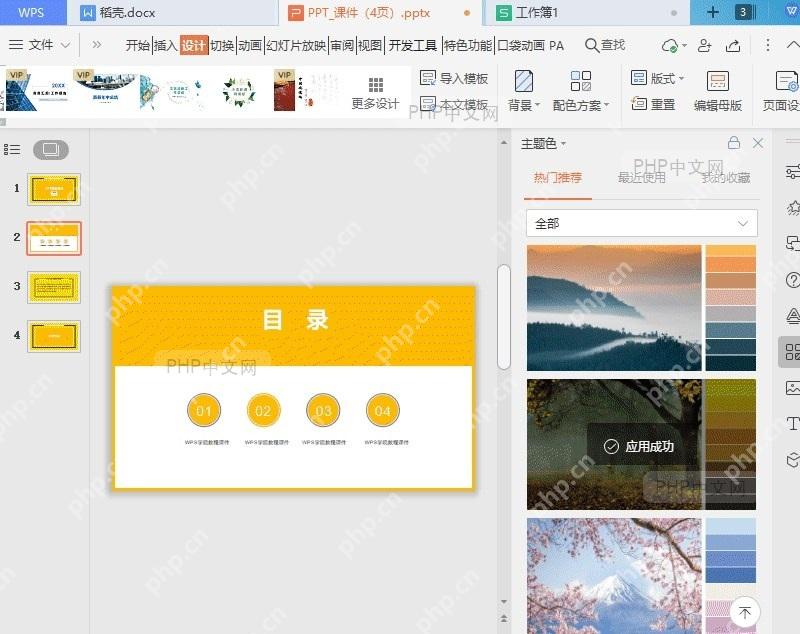
Task: Select slide 3 thumbnail
Action: tap(54, 287)
